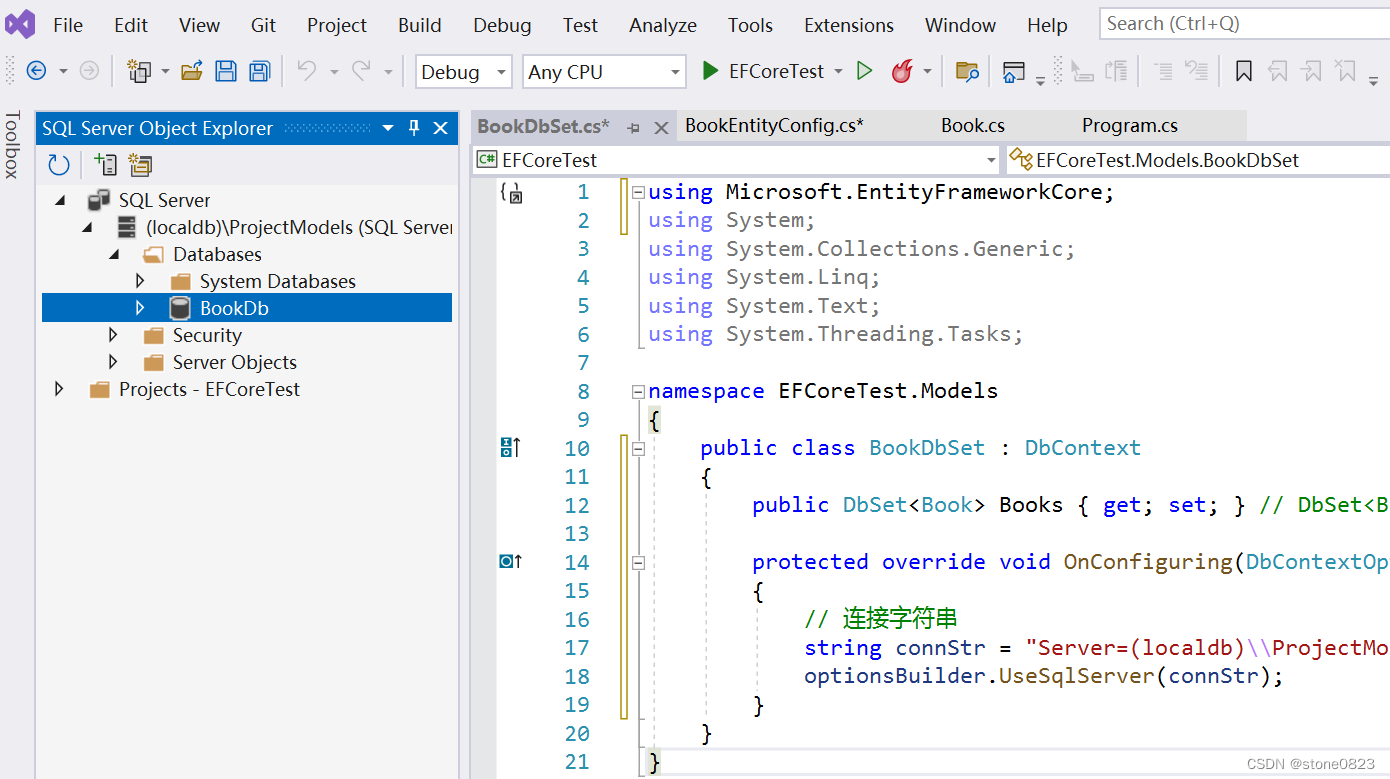Click the Add SQL Server icon
Viewport: 1390px width, 779px height.
point(105,165)
